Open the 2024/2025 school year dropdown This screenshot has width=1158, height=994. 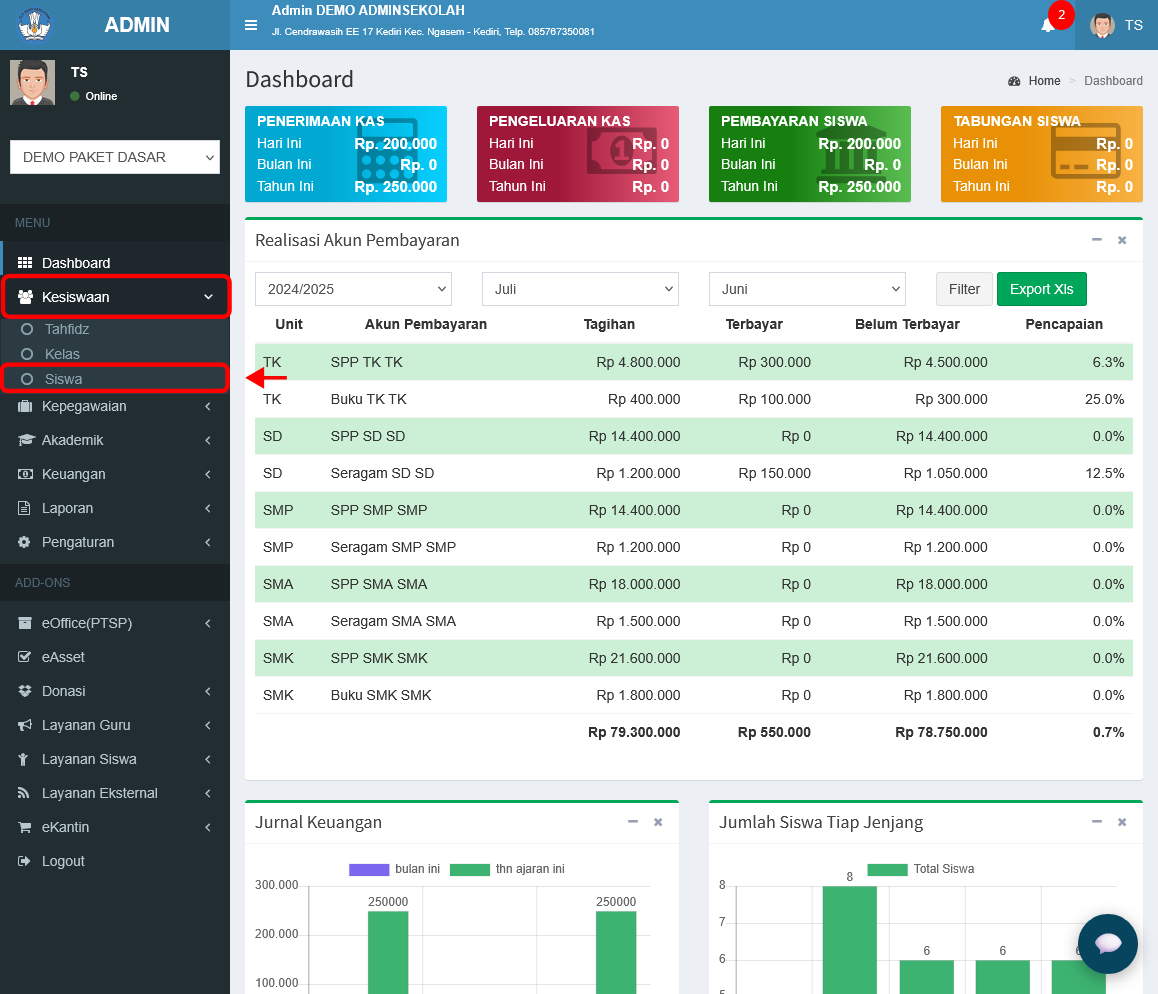(x=353, y=289)
